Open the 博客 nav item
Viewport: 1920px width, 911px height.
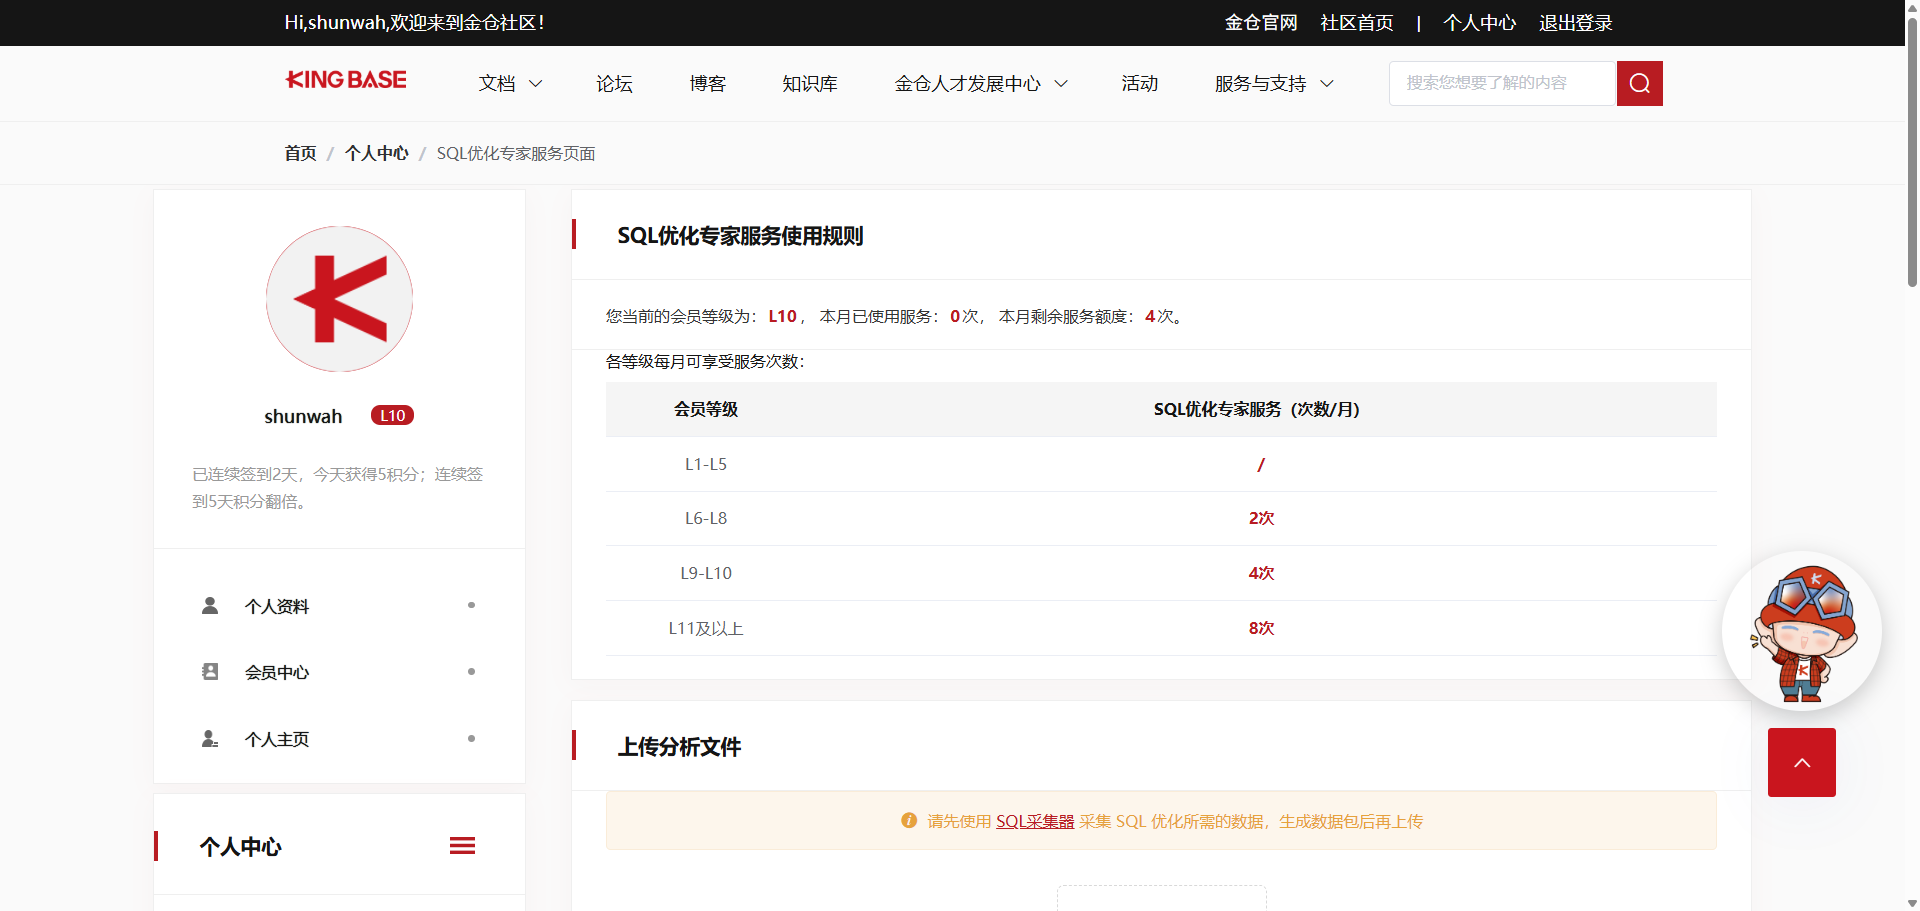(708, 84)
